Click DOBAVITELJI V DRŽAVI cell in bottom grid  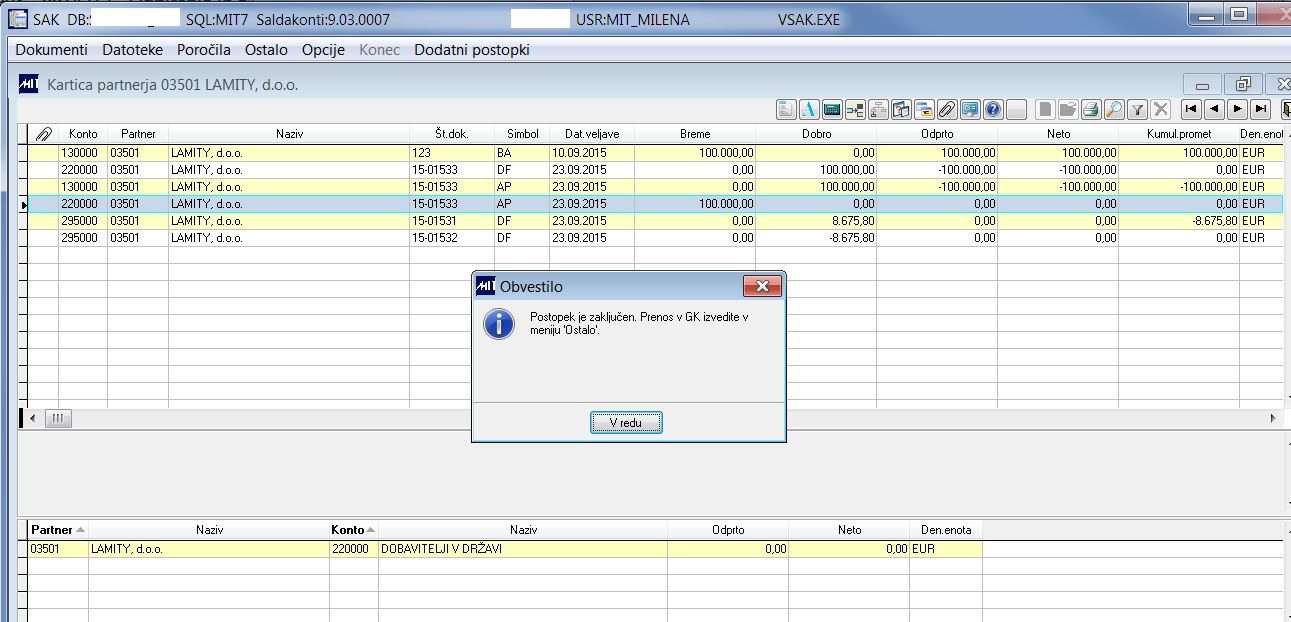point(523,549)
